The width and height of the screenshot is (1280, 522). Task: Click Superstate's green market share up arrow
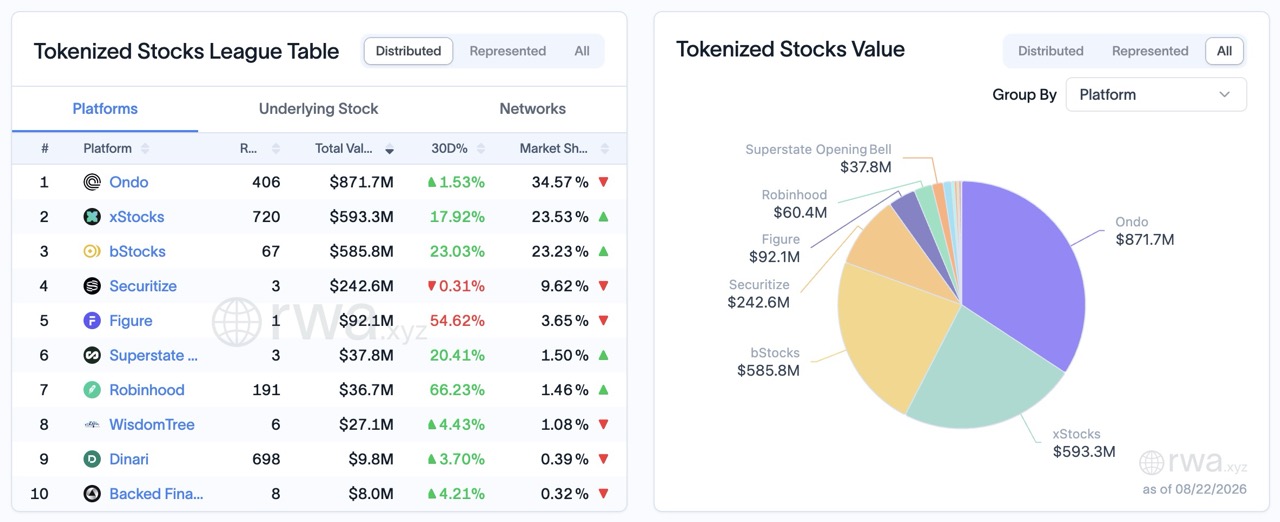(603, 355)
